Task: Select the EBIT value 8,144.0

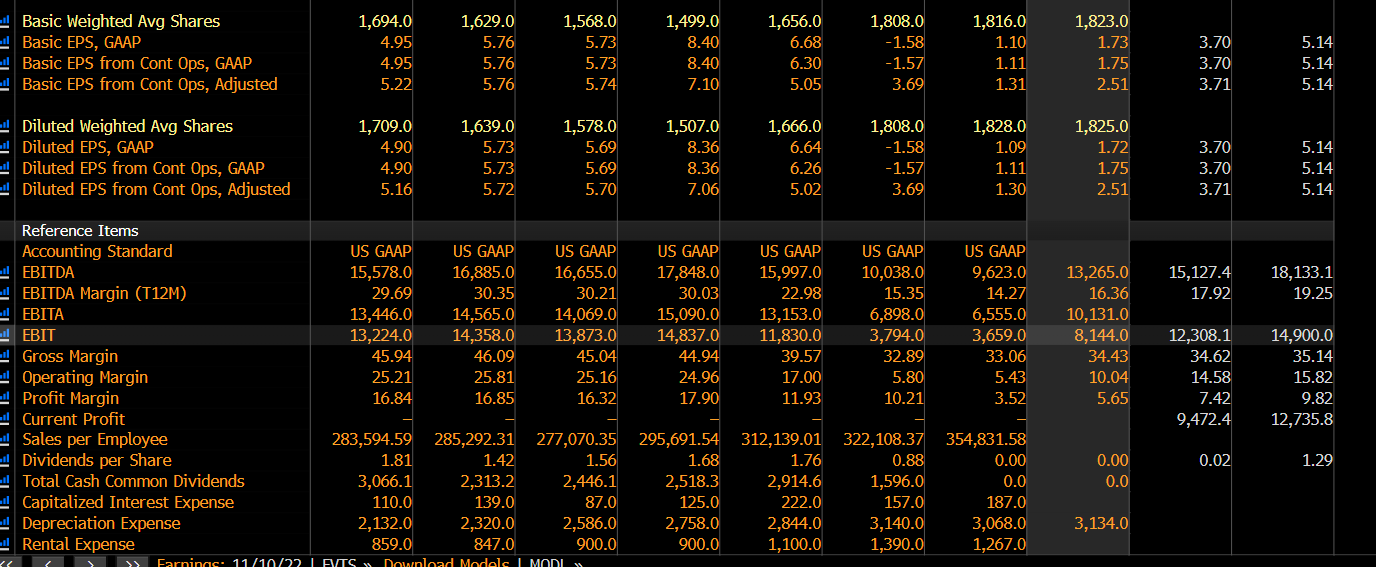Action: pyautogui.click(x=1101, y=335)
